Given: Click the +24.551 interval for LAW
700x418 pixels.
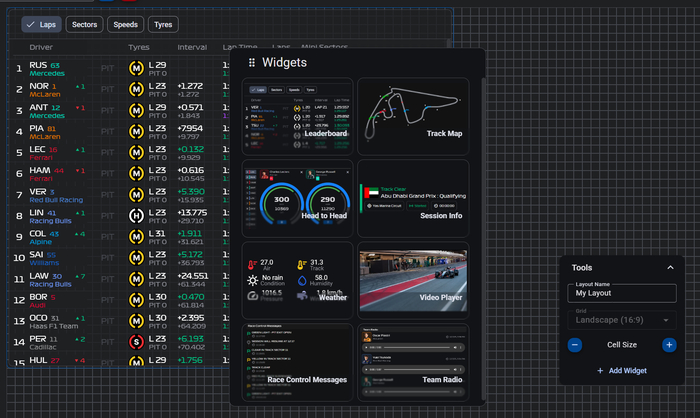Looking at the screenshot, I should (193, 276).
